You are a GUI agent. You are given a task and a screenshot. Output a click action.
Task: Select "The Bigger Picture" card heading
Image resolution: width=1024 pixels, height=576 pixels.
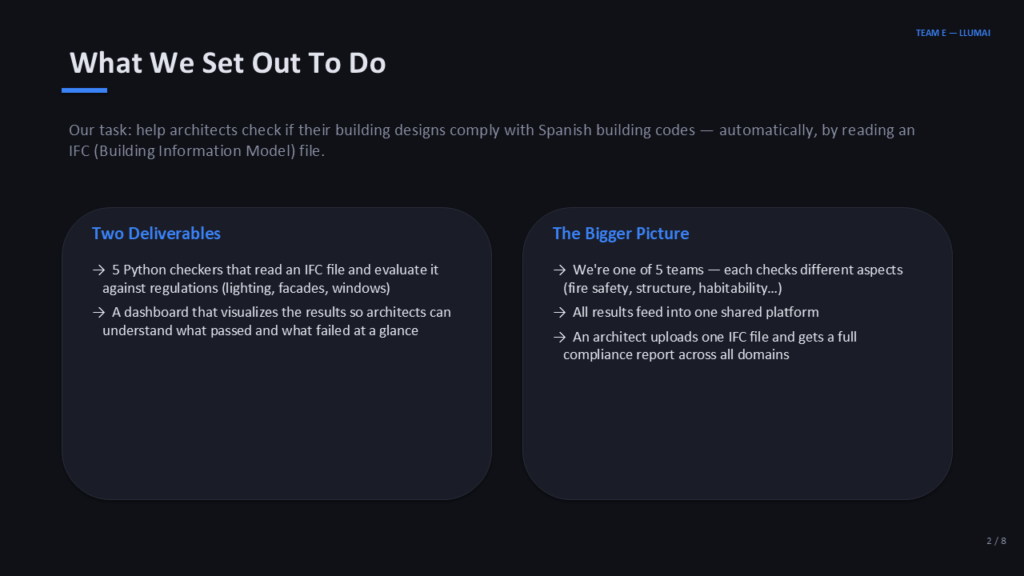[620, 233]
